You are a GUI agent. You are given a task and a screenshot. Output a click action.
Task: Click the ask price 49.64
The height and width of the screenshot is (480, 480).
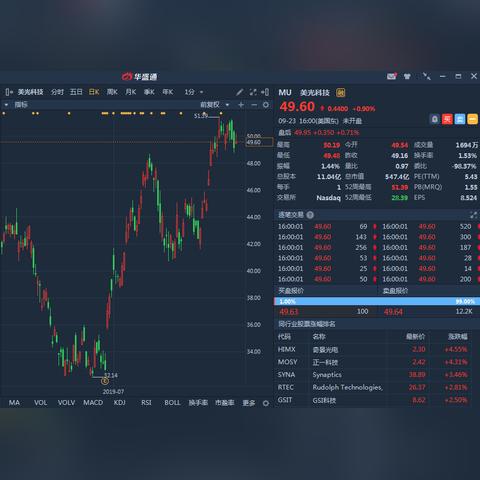pyautogui.click(x=393, y=312)
